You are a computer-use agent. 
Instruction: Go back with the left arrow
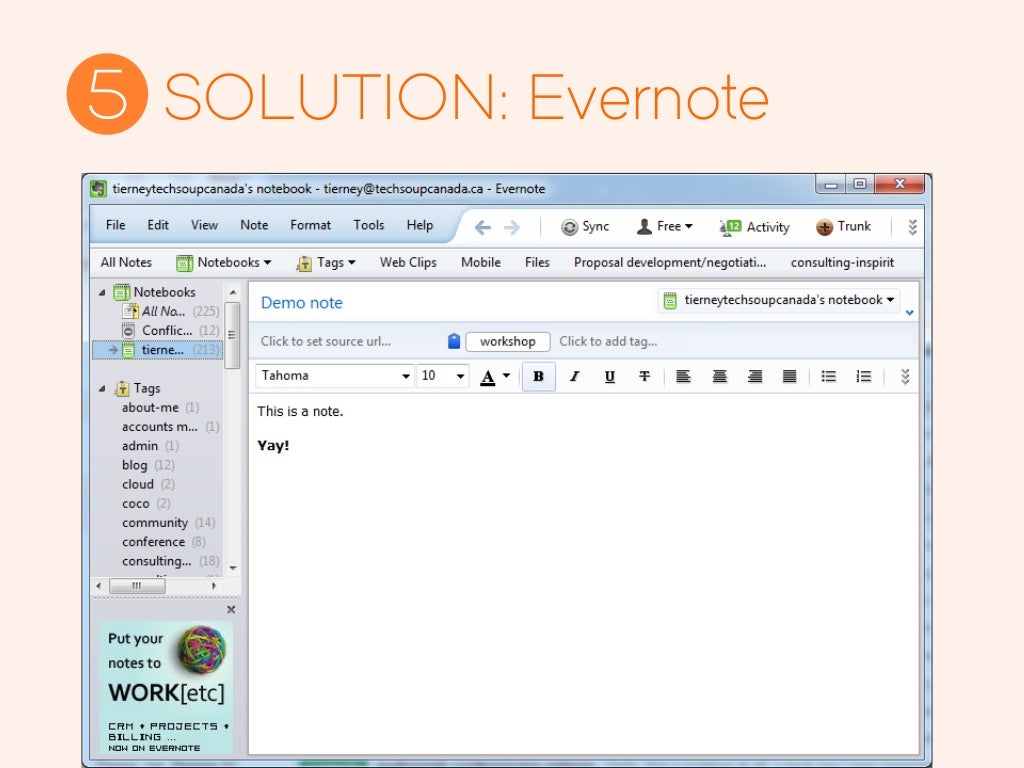[483, 227]
